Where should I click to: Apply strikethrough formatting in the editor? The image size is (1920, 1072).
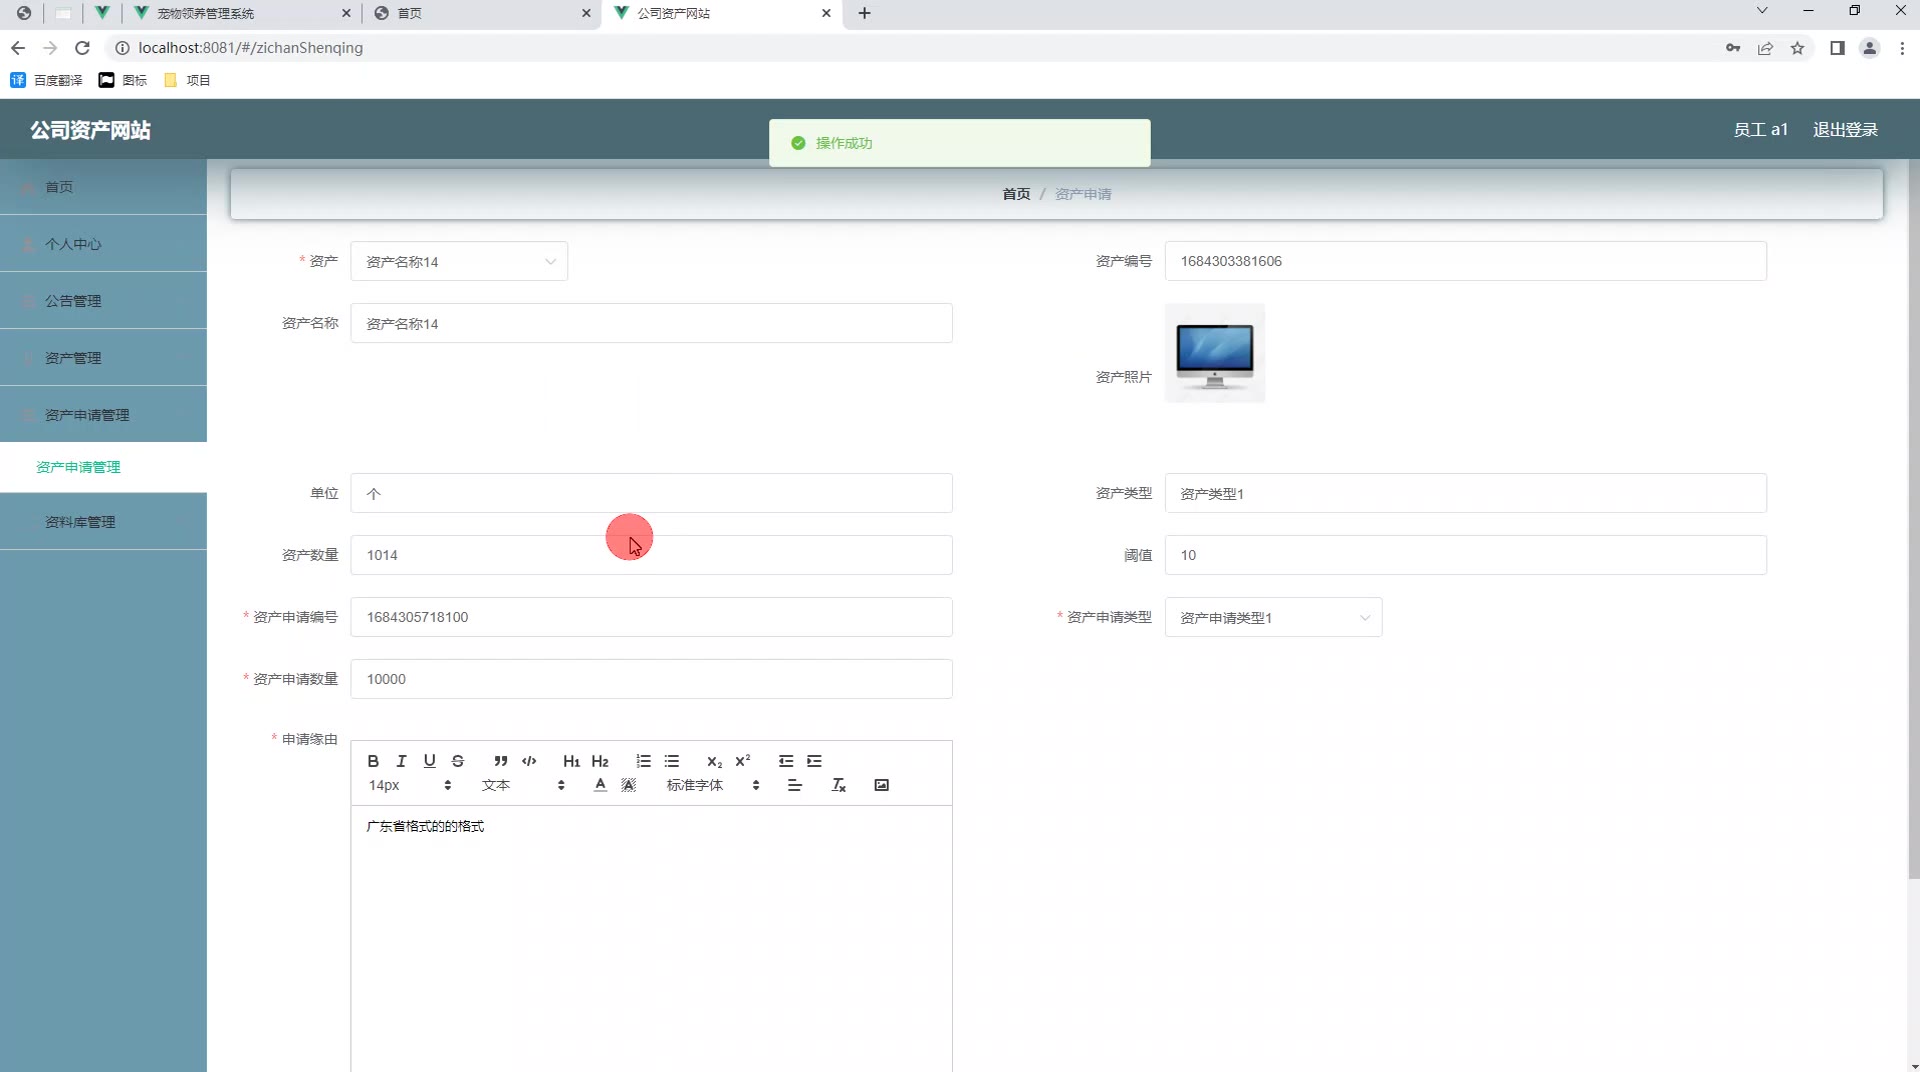(458, 761)
